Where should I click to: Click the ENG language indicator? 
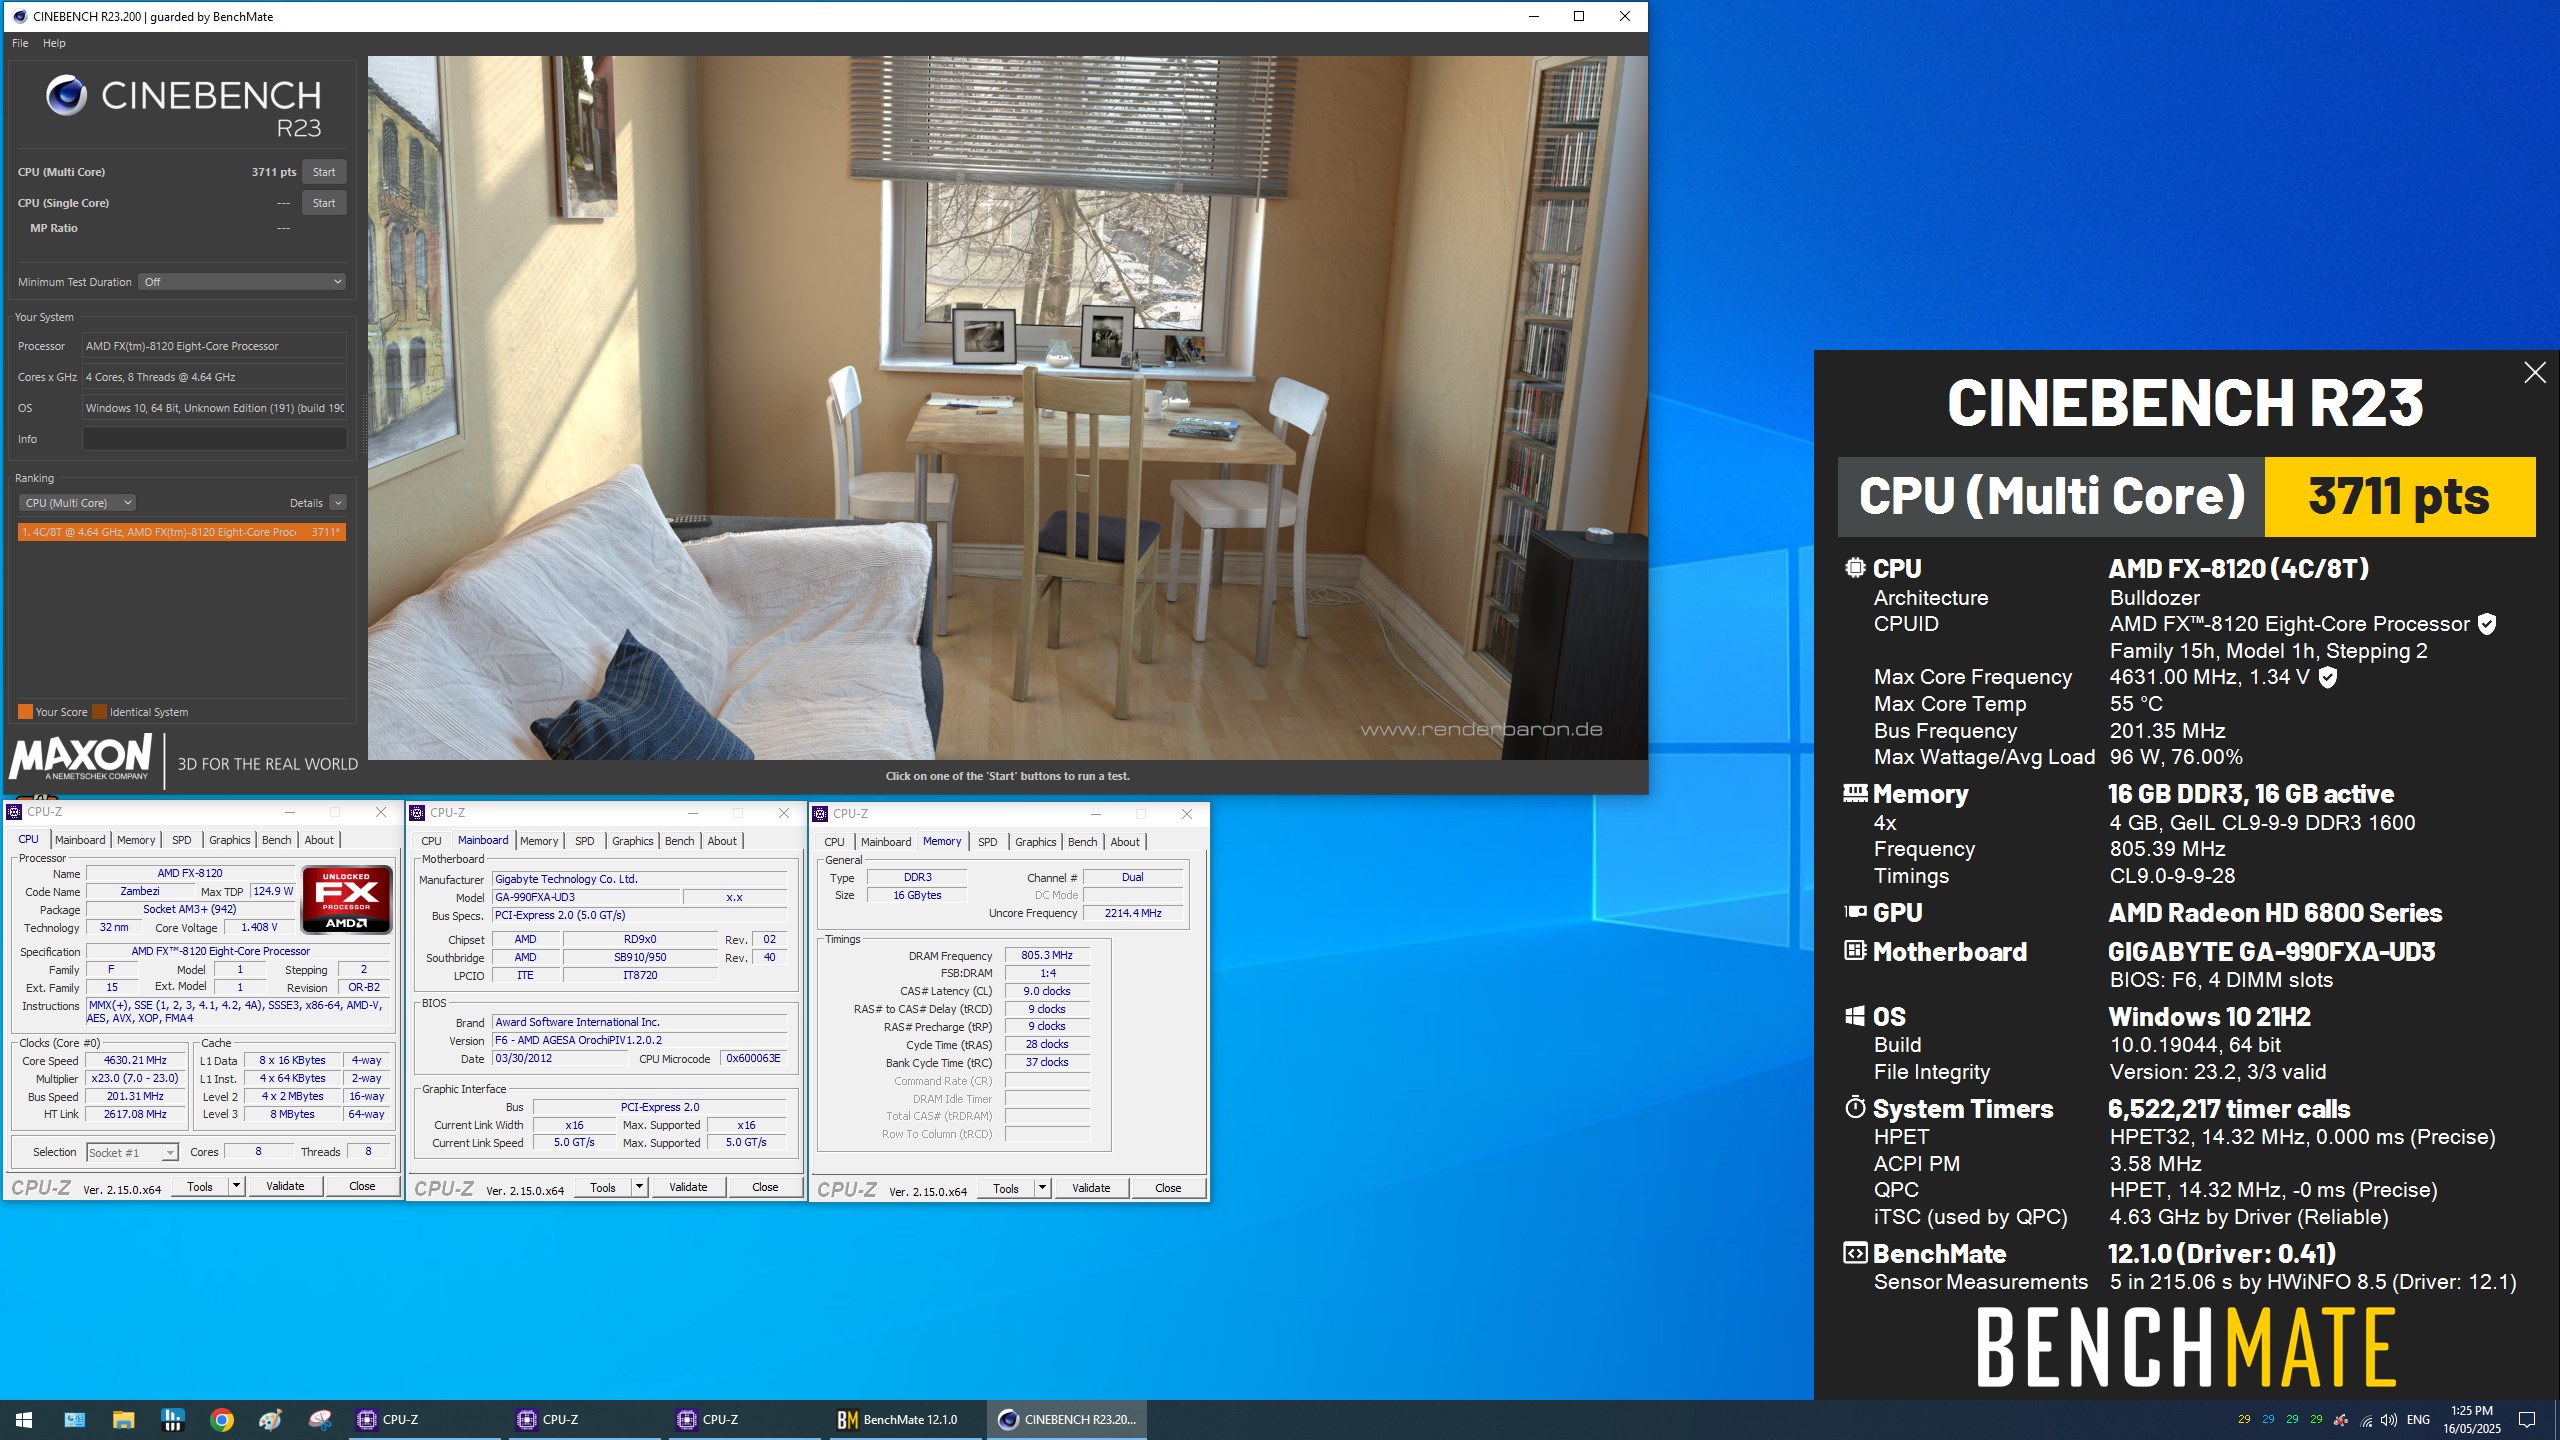coord(2418,1420)
